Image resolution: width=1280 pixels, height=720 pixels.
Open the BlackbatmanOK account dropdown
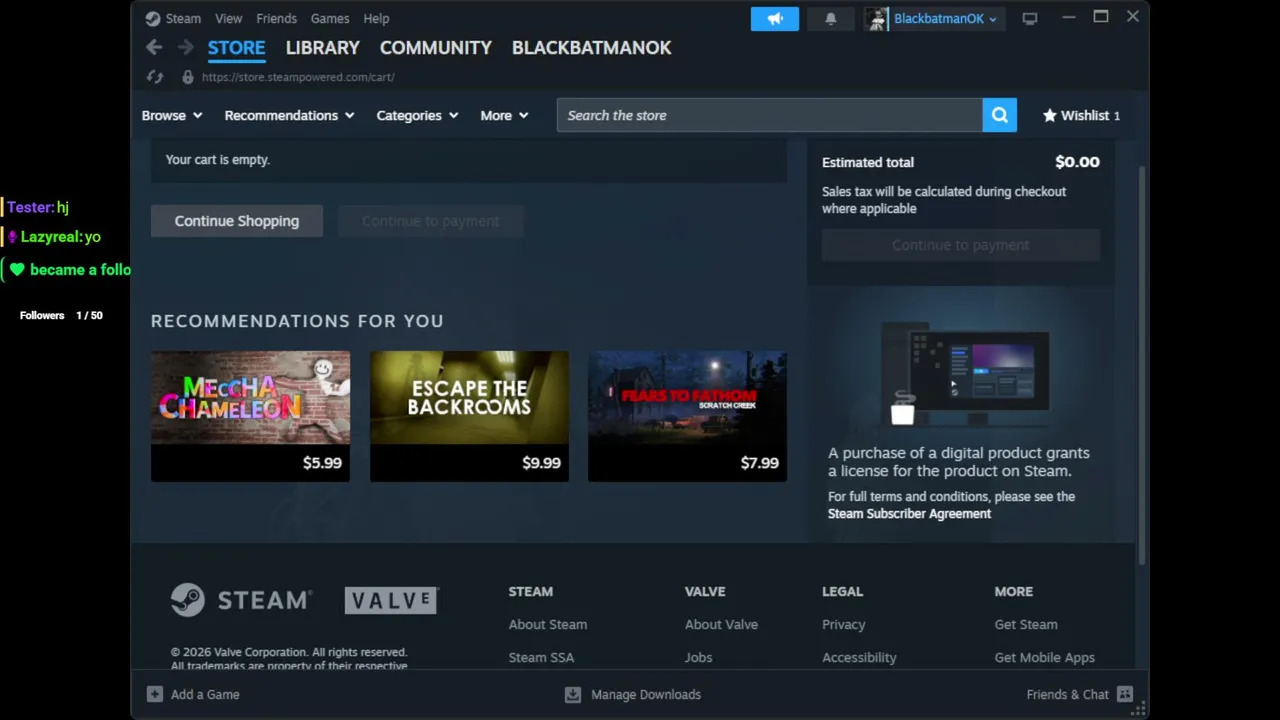pyautogui.click(x=945, y=19)
